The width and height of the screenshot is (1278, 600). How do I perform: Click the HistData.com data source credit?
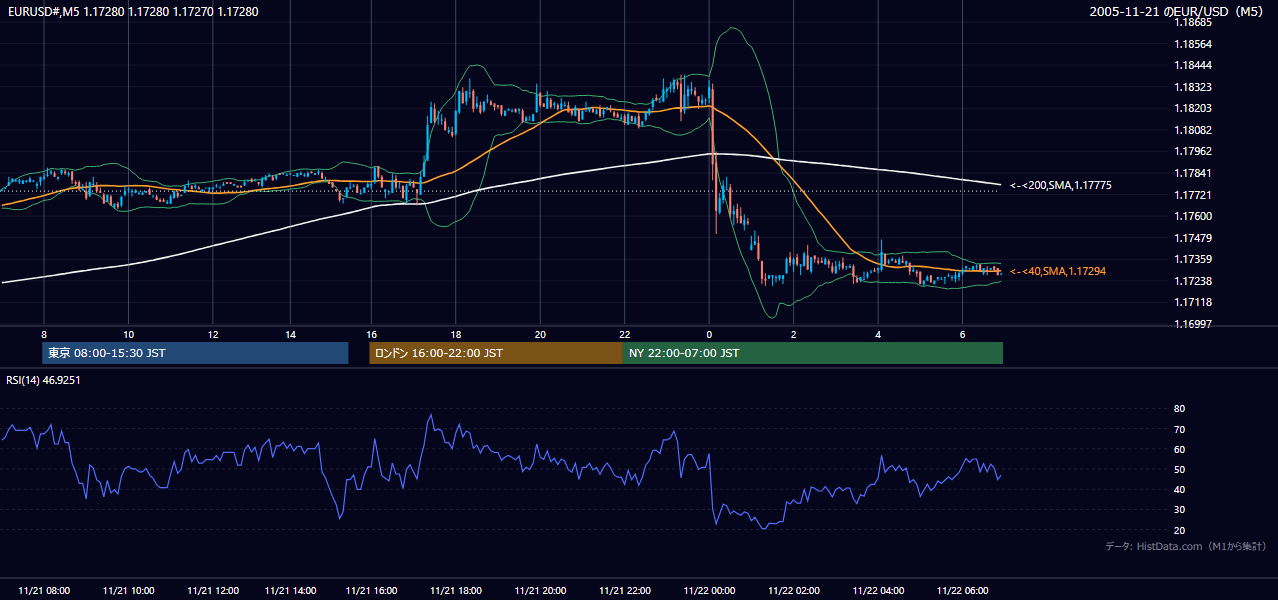coord(1186,546)
